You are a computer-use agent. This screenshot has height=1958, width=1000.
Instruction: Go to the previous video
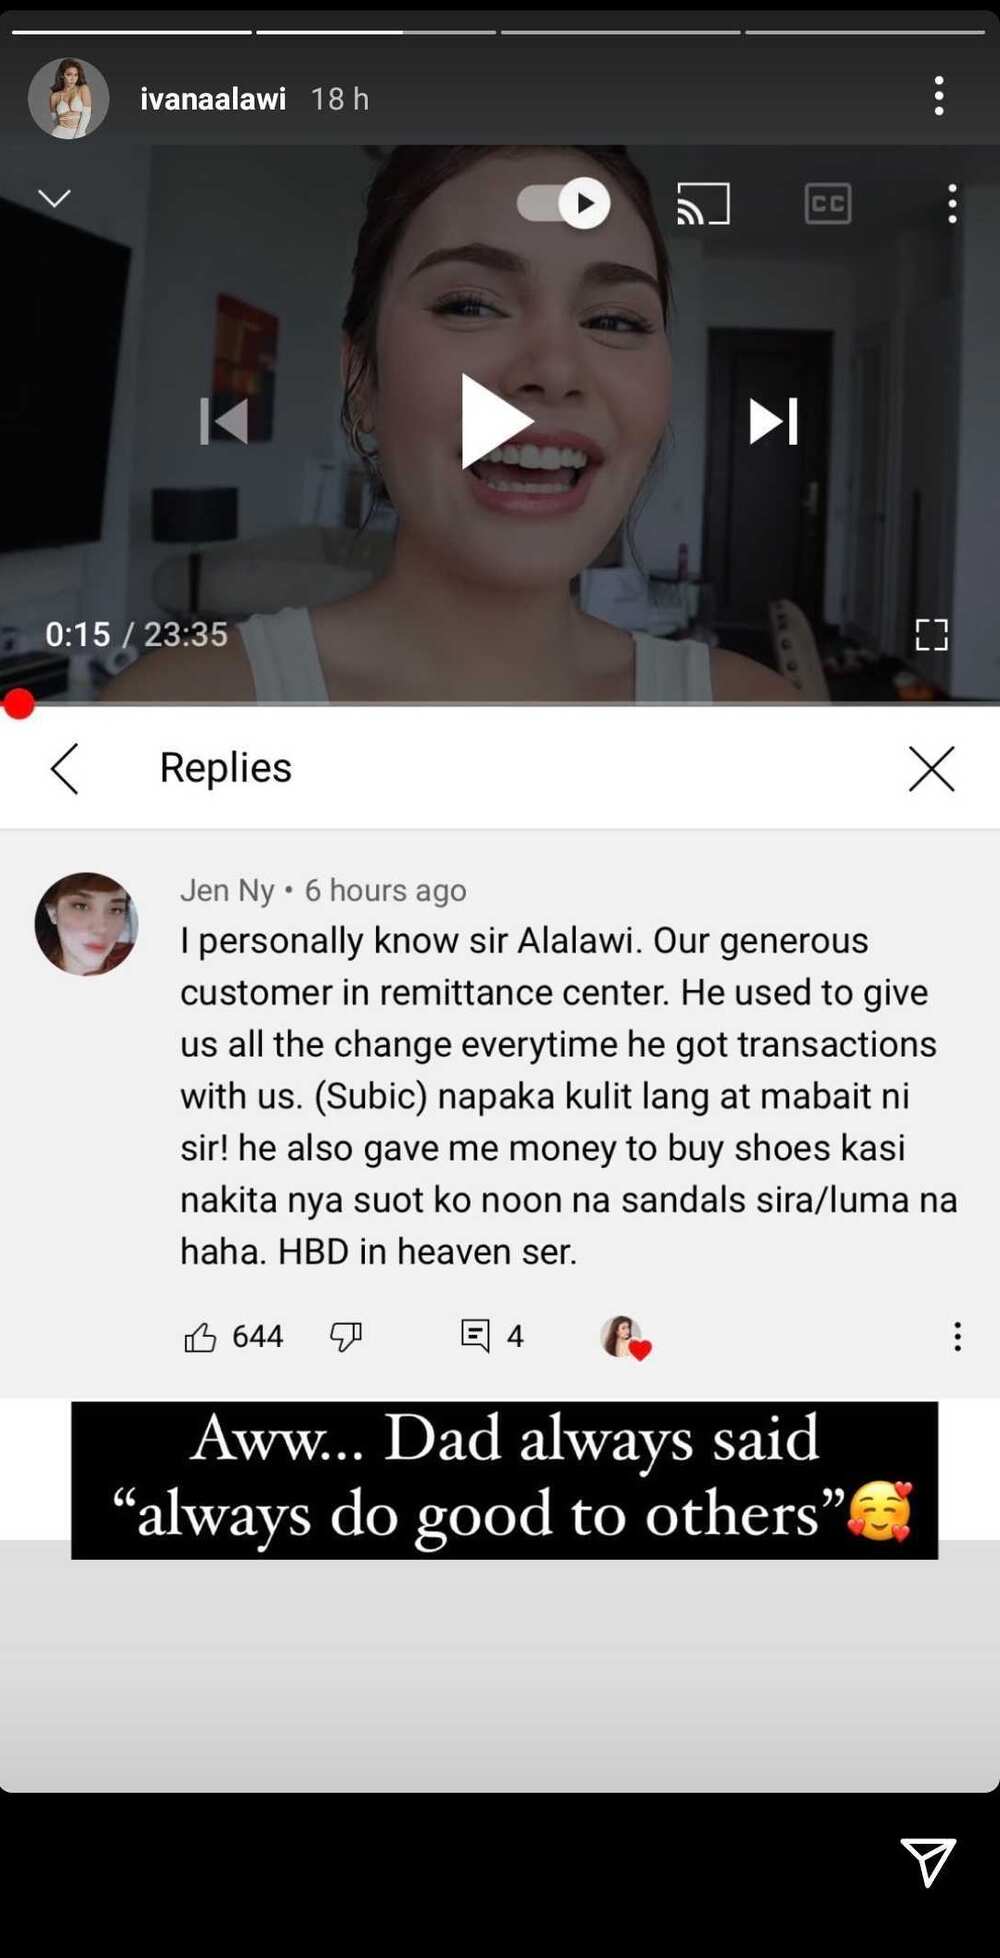click(224, 421)
